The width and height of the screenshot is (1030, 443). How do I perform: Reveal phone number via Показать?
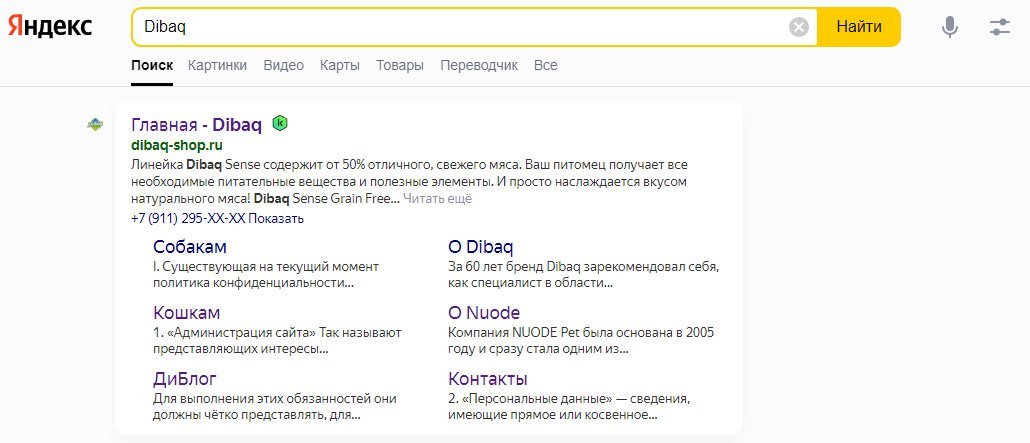click(276, 218)
